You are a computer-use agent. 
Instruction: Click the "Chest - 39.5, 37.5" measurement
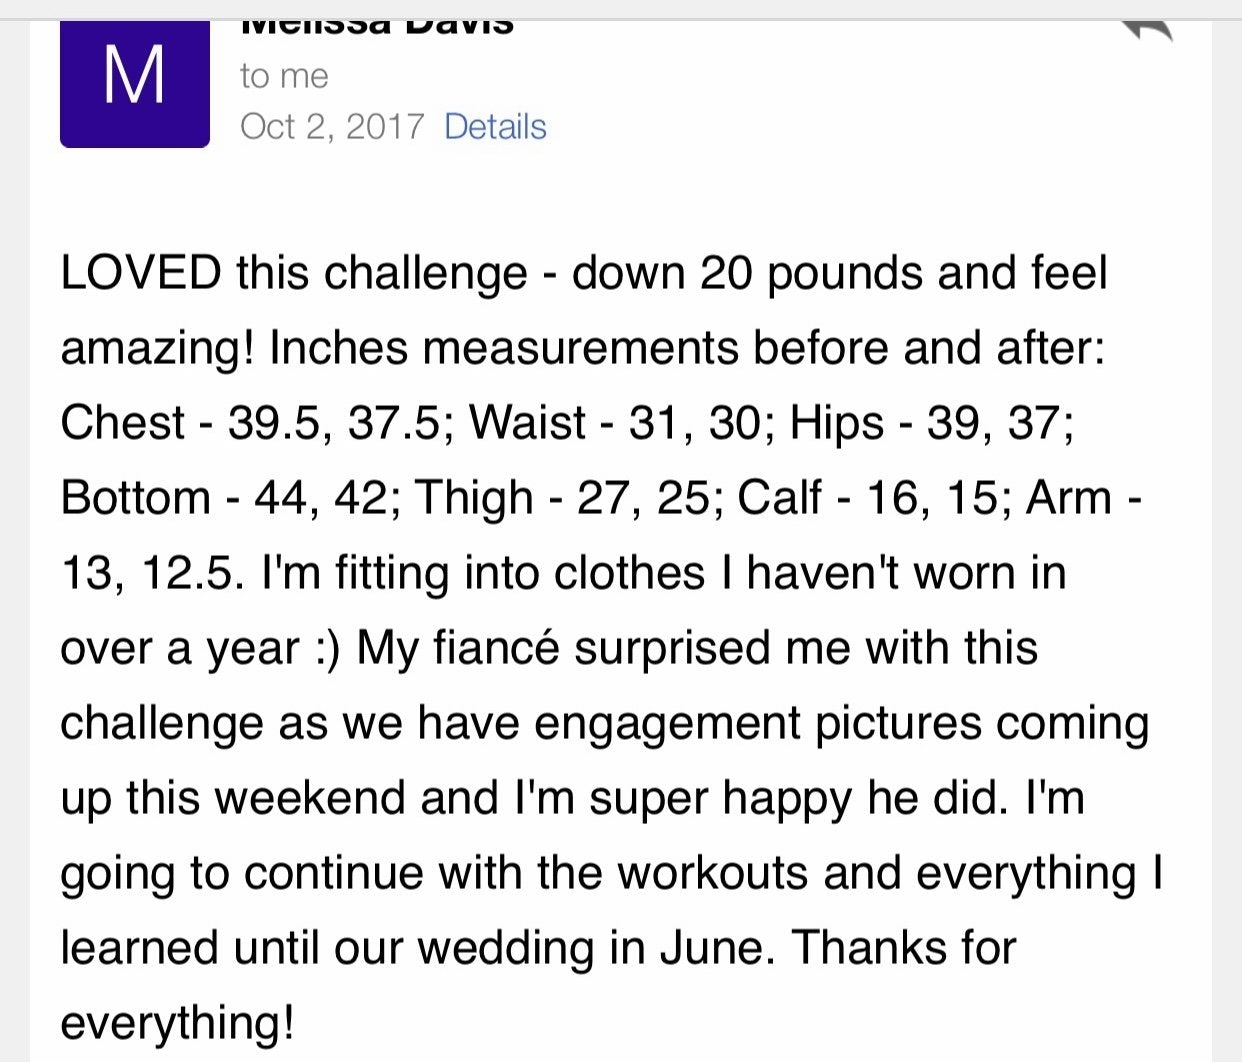click(x=250, y=423)
